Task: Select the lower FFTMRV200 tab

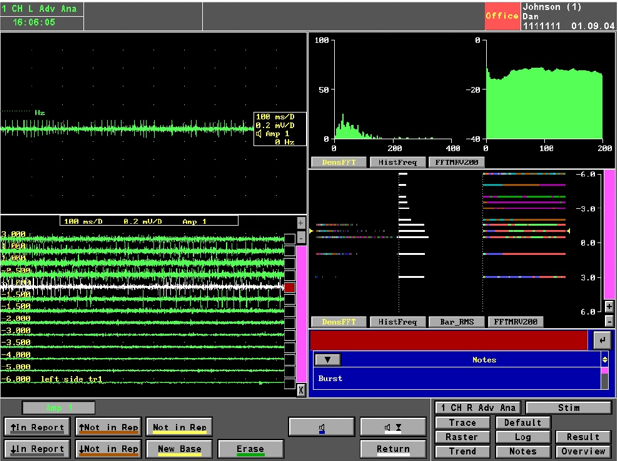Action: (x=515, y=322)
